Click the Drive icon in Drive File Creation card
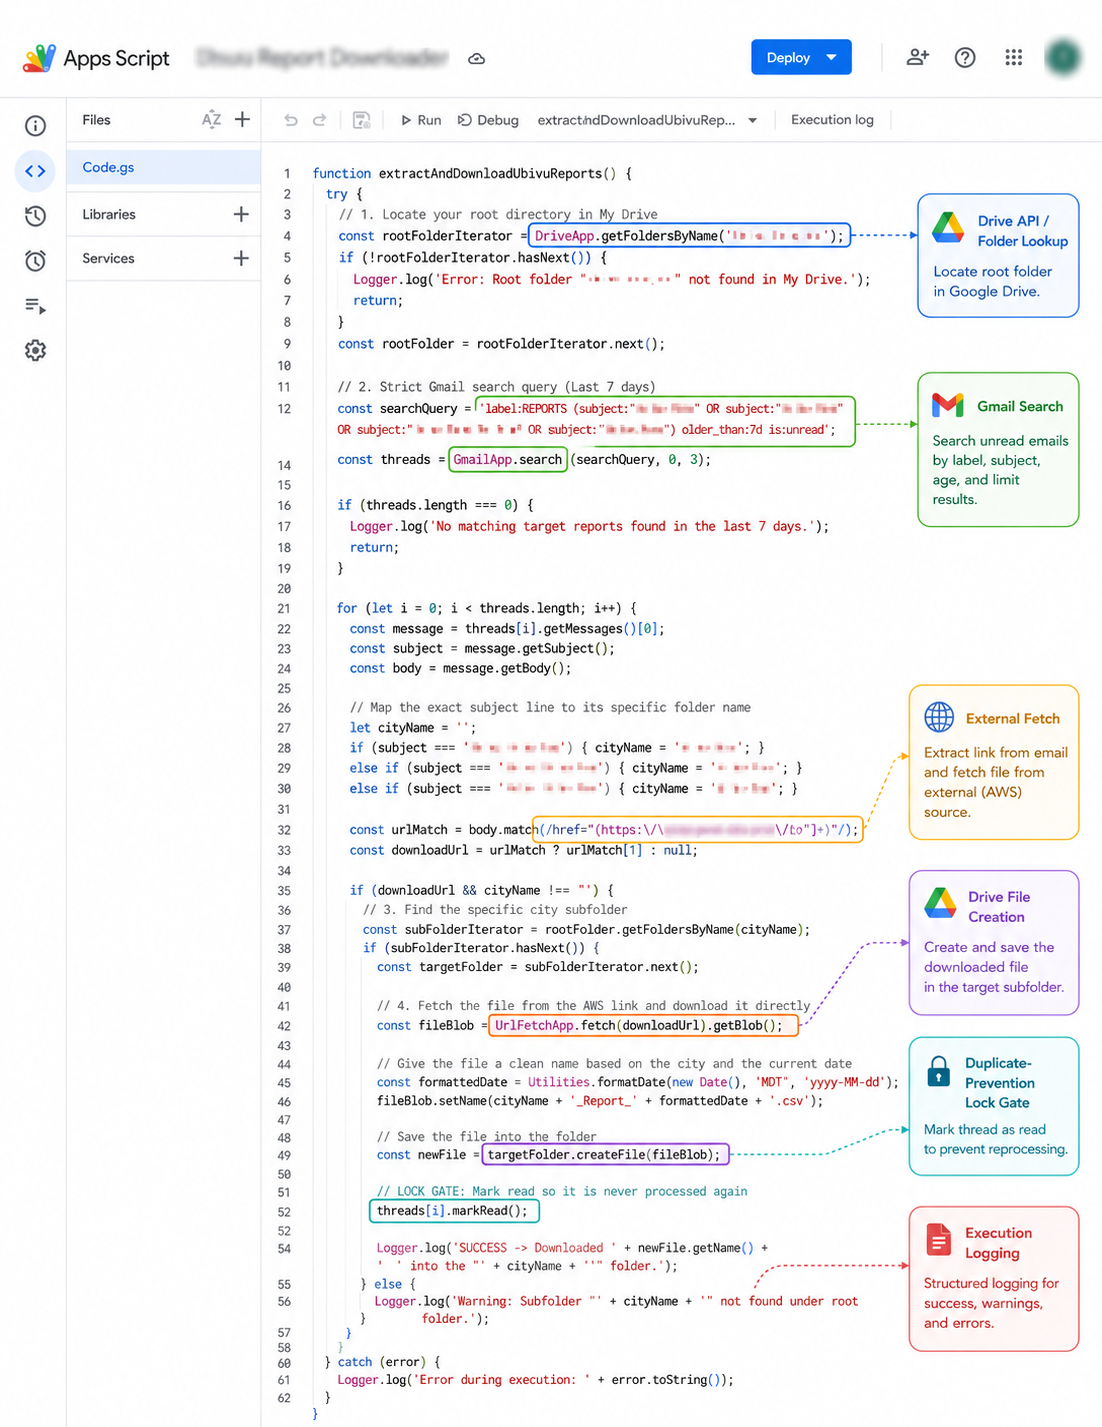This screenshot has width=1102, height=1427. [x=940, y=903]
